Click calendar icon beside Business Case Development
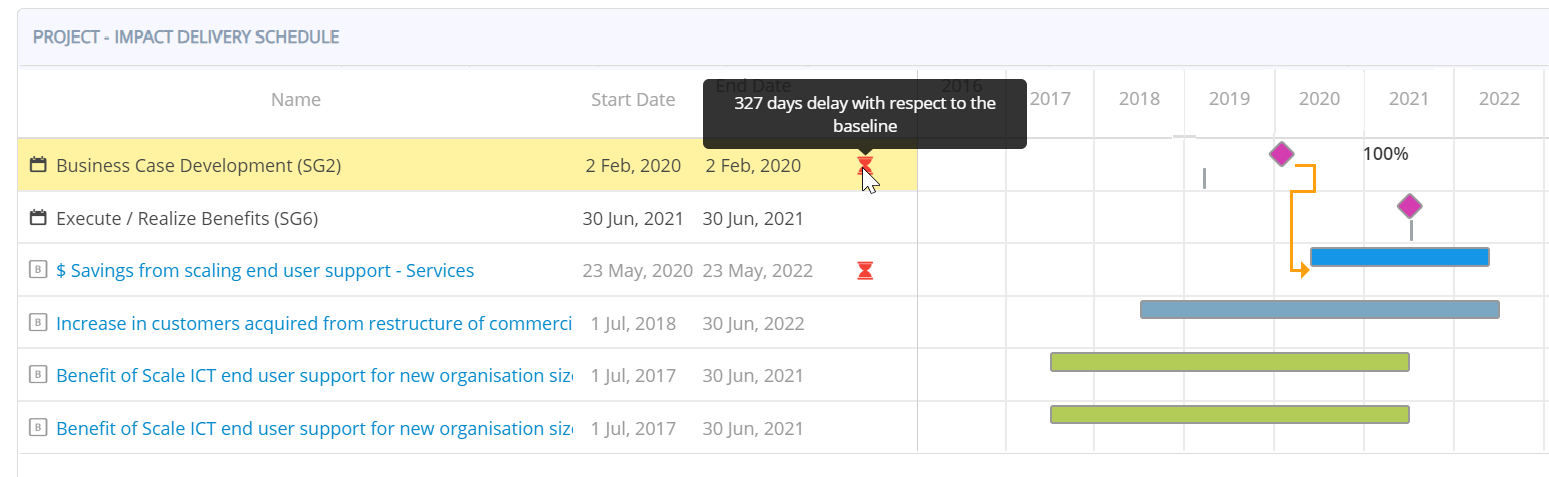The width and height of the screenshot is (1549, 477). click(39, 165)
